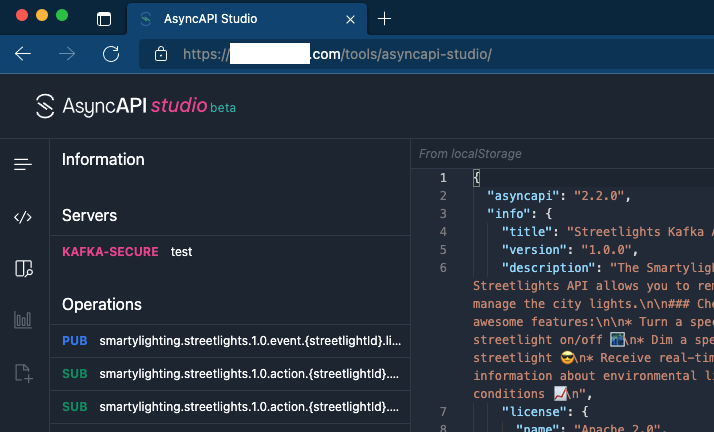Viewport: 714px width, 432px height.
Task: Go to the Servers section
Action: point(89,216)
